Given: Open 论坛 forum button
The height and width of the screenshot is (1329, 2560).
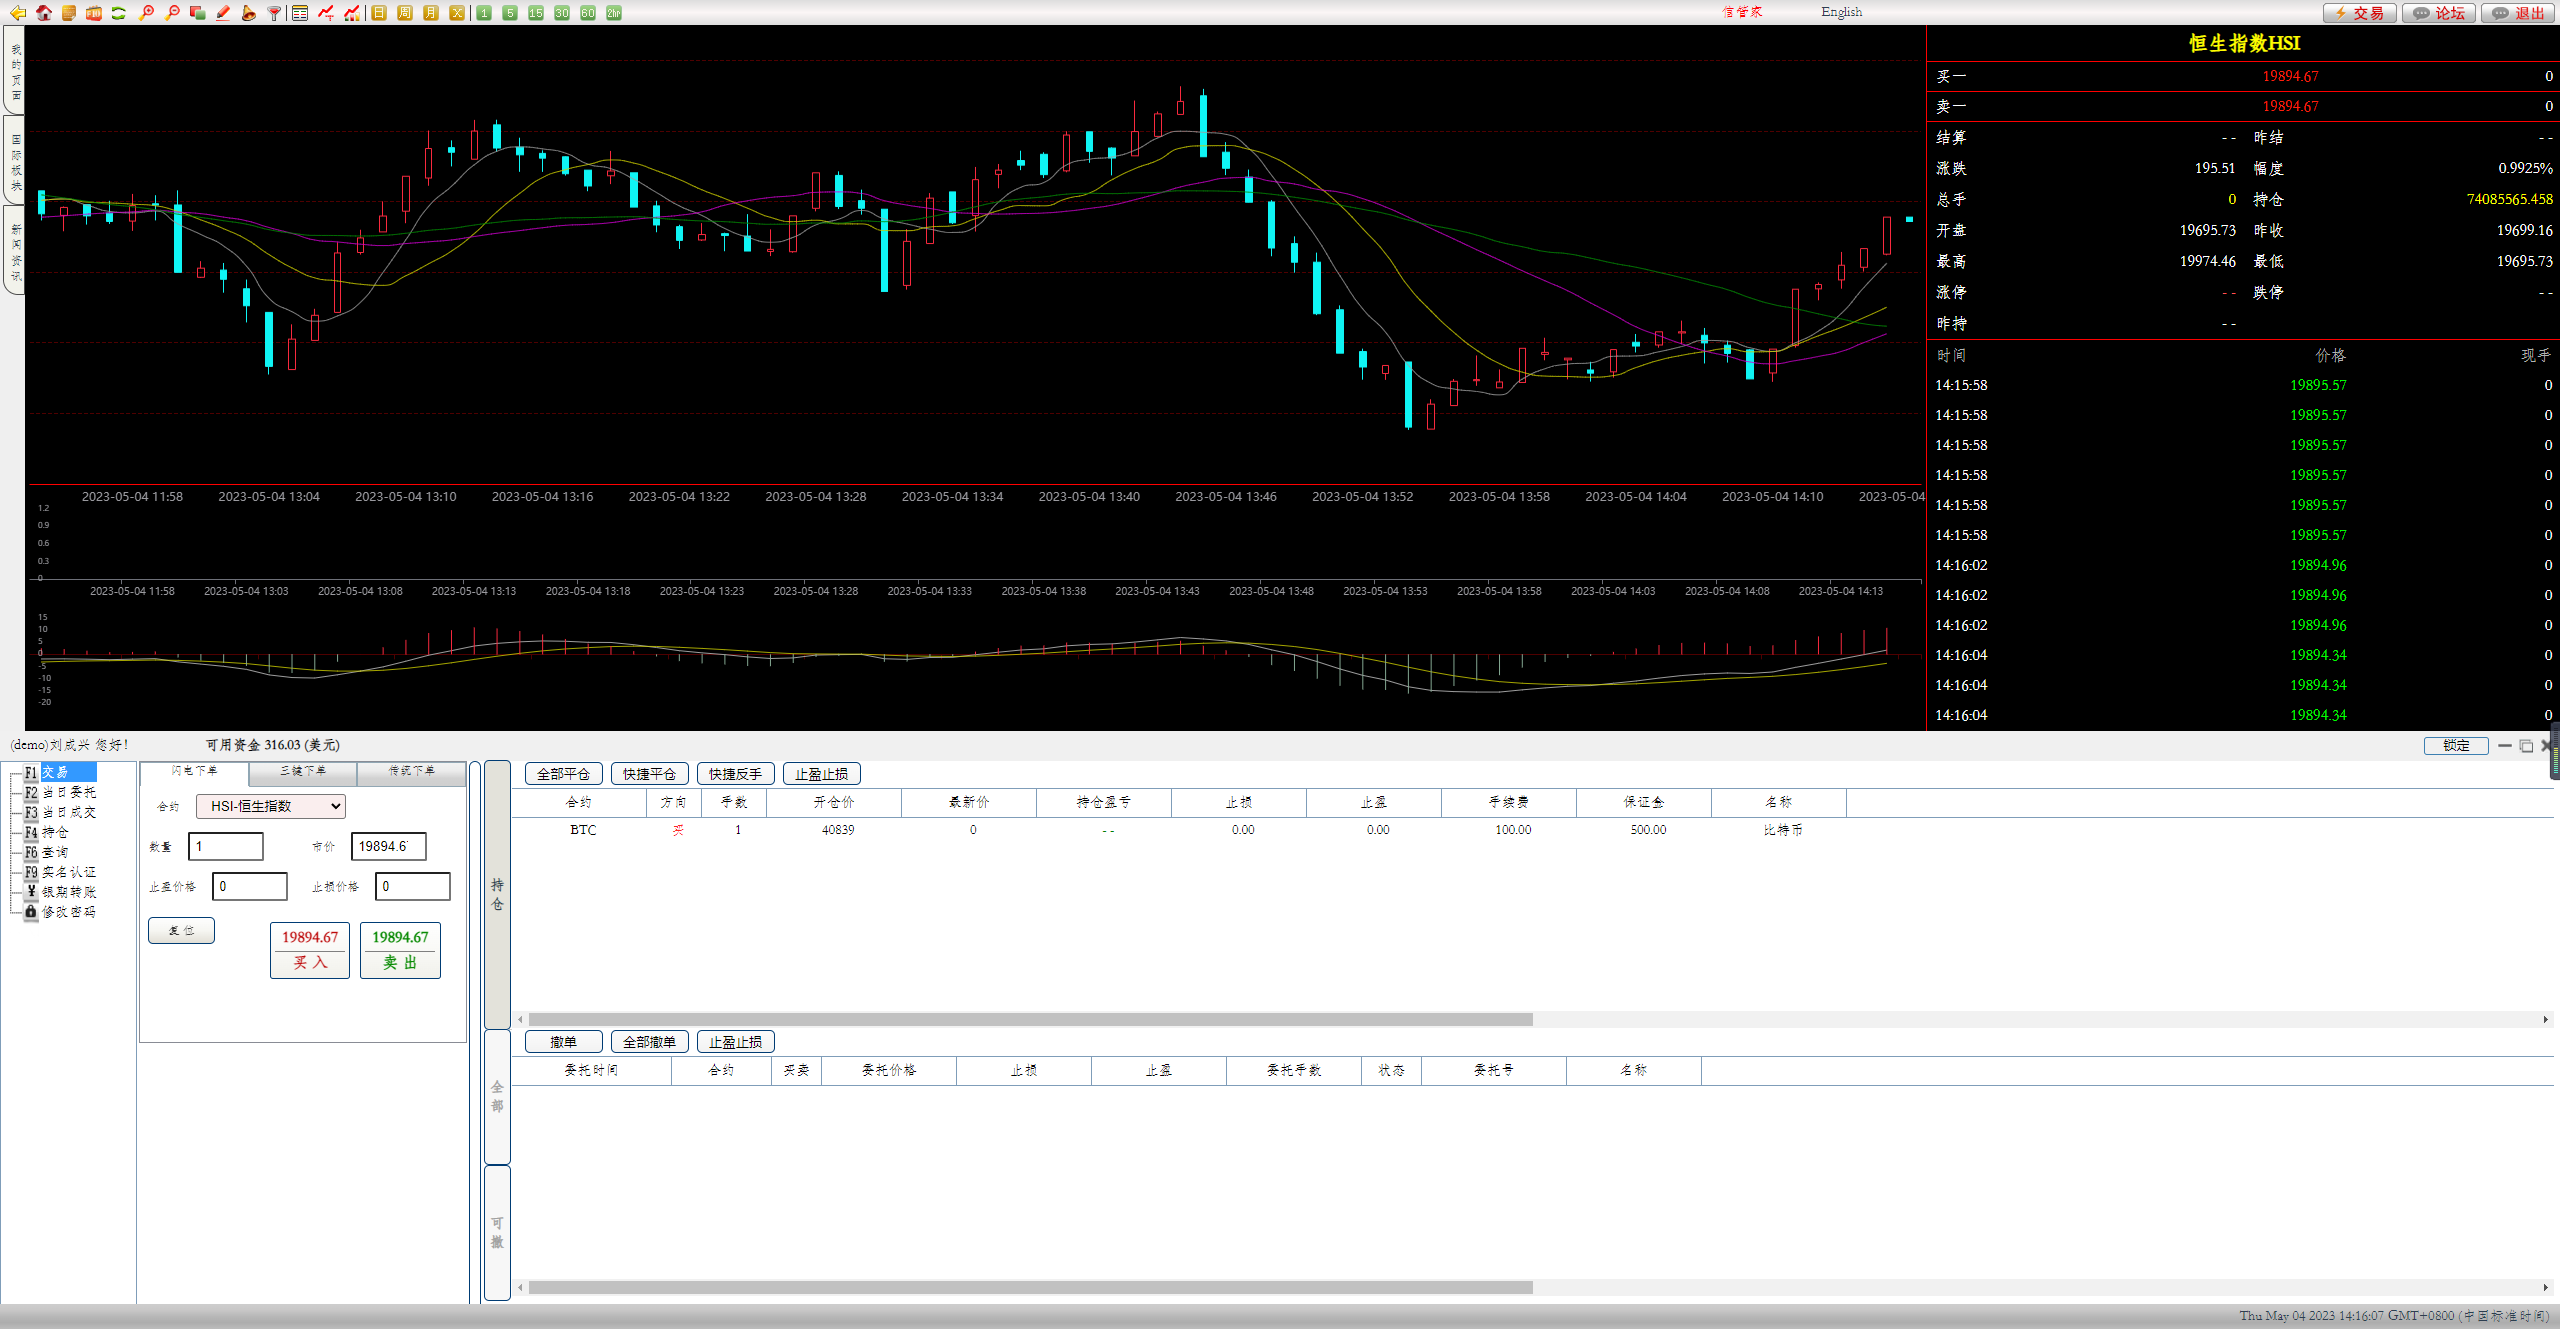Looking at the screenshot, I should tap(2439, 13).
